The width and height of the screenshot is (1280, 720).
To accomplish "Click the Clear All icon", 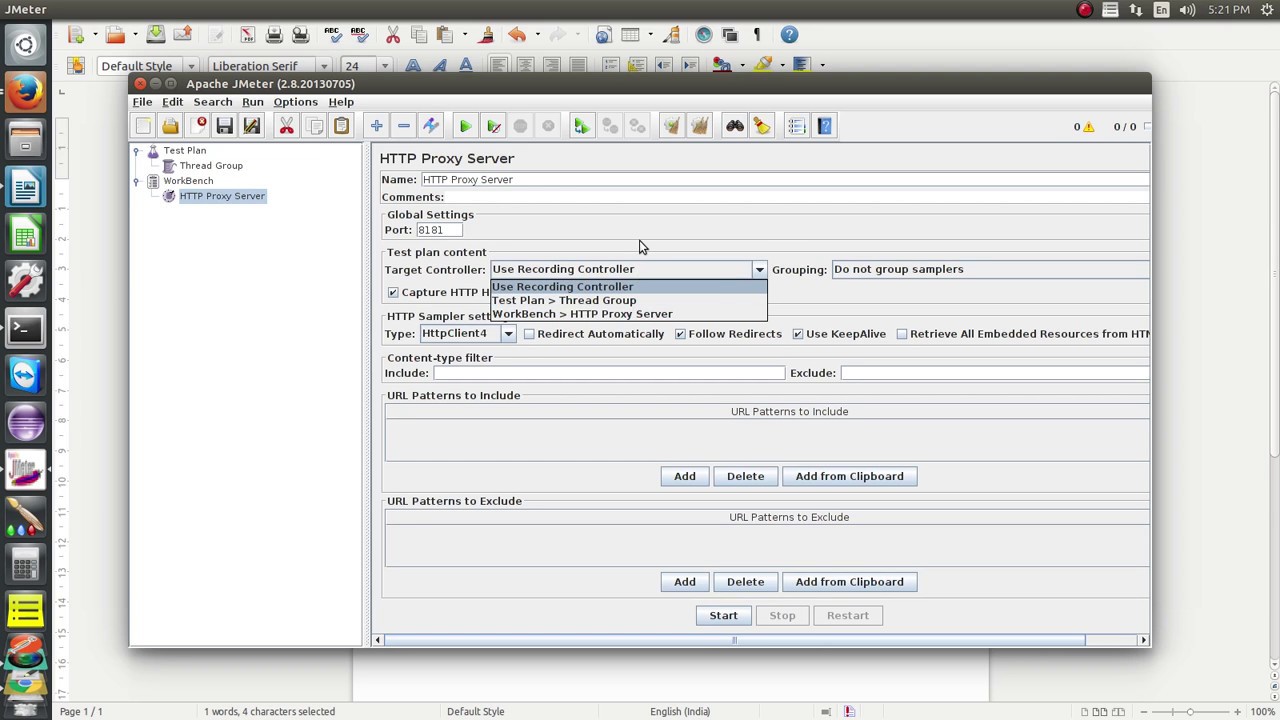I will point(699,126).
